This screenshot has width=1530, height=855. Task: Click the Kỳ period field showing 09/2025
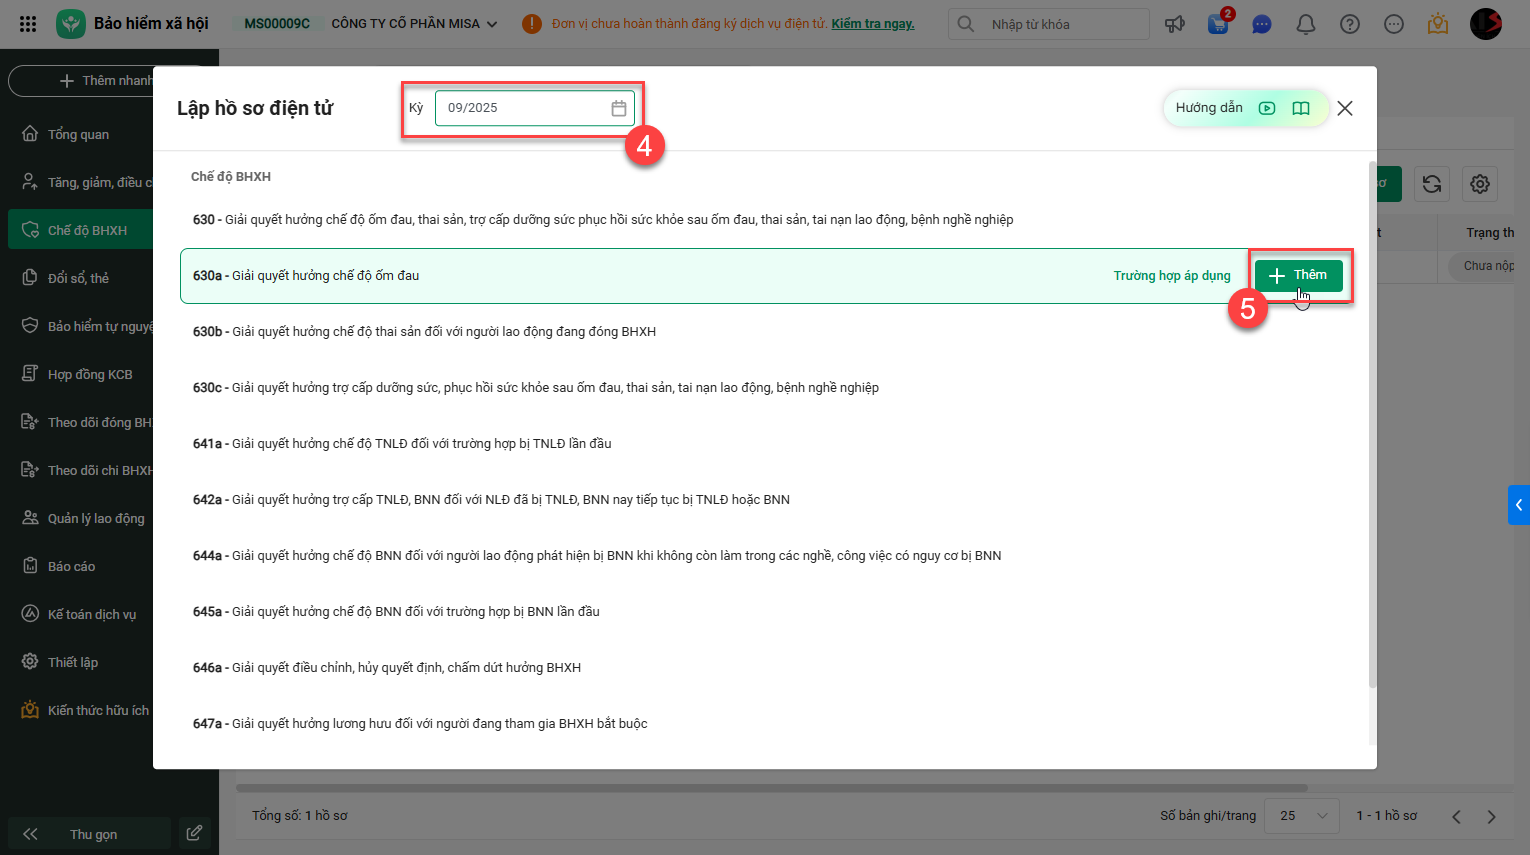pos(534,108)
